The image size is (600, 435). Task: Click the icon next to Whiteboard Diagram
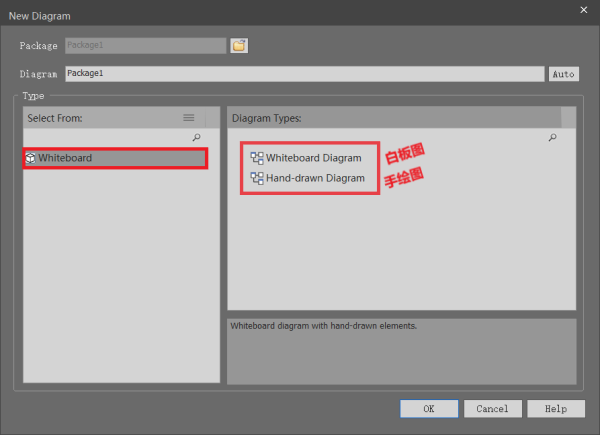pyautogui.click(x=257, y=158)
